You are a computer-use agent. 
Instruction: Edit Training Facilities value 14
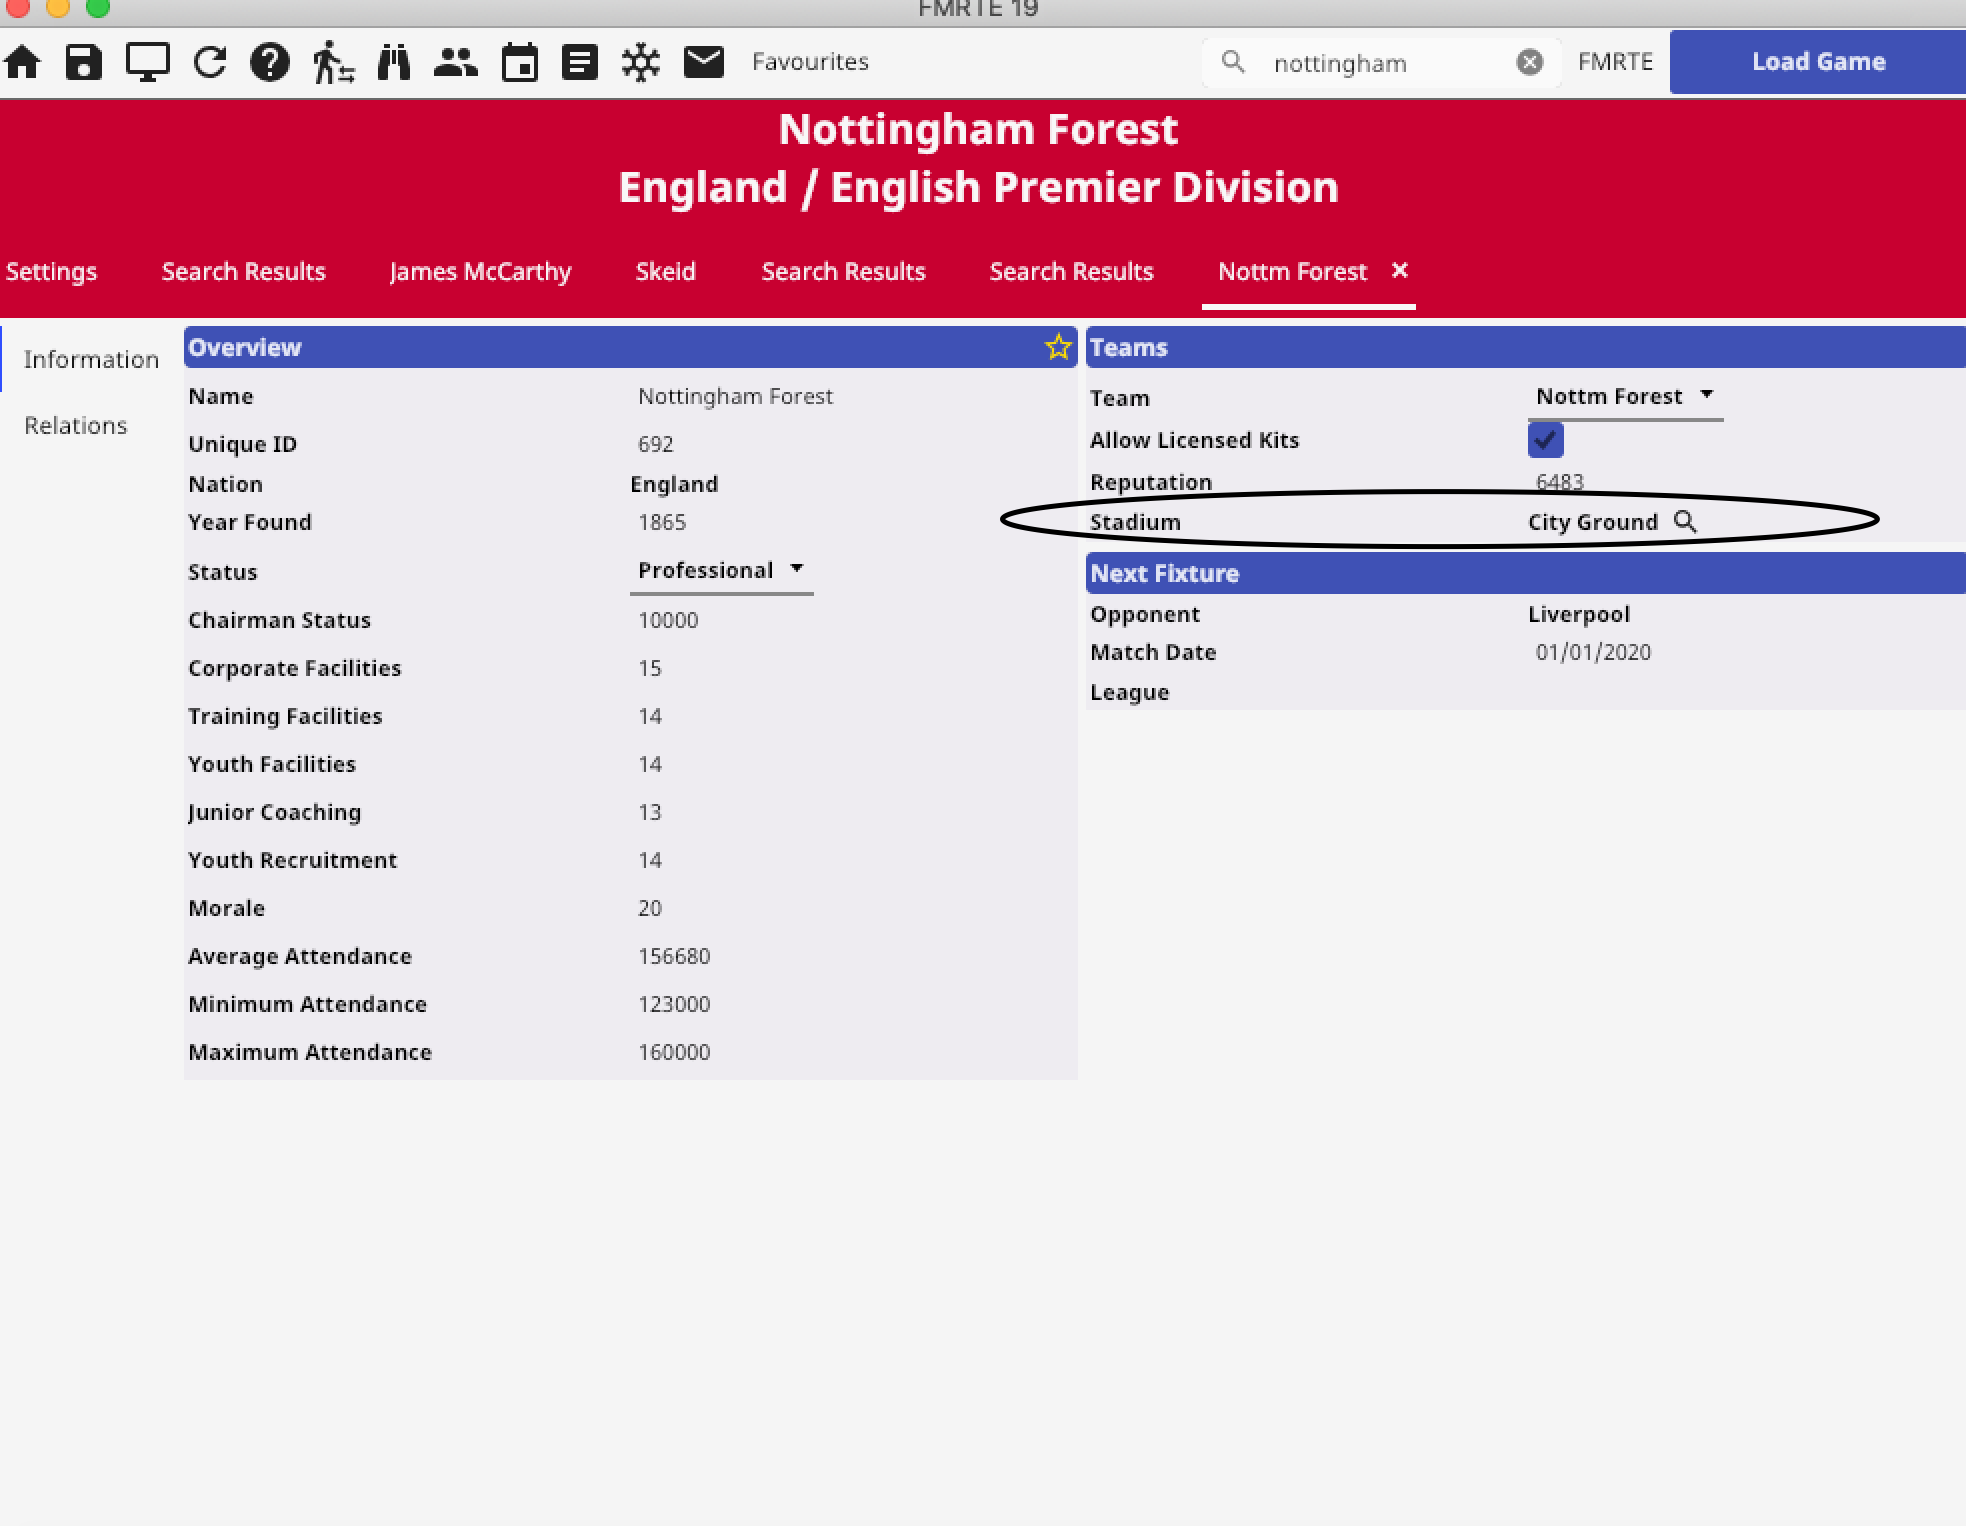[x=650, y=716]
